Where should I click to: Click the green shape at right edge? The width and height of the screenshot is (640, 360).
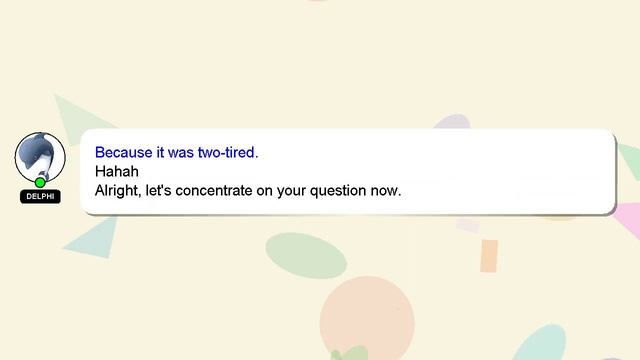click(630, 162)
